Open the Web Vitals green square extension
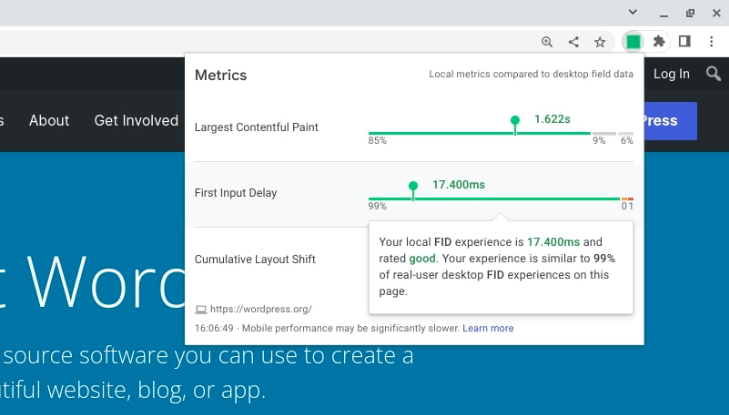 (634, 42)
